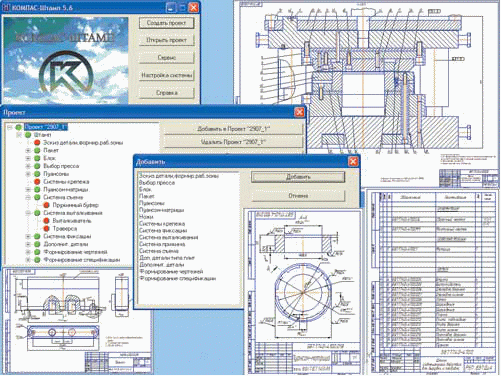This screenshot has height=376, width=501.
Task: Click green status icon of Система выталкивания
Action: click(x=37, y=213)
